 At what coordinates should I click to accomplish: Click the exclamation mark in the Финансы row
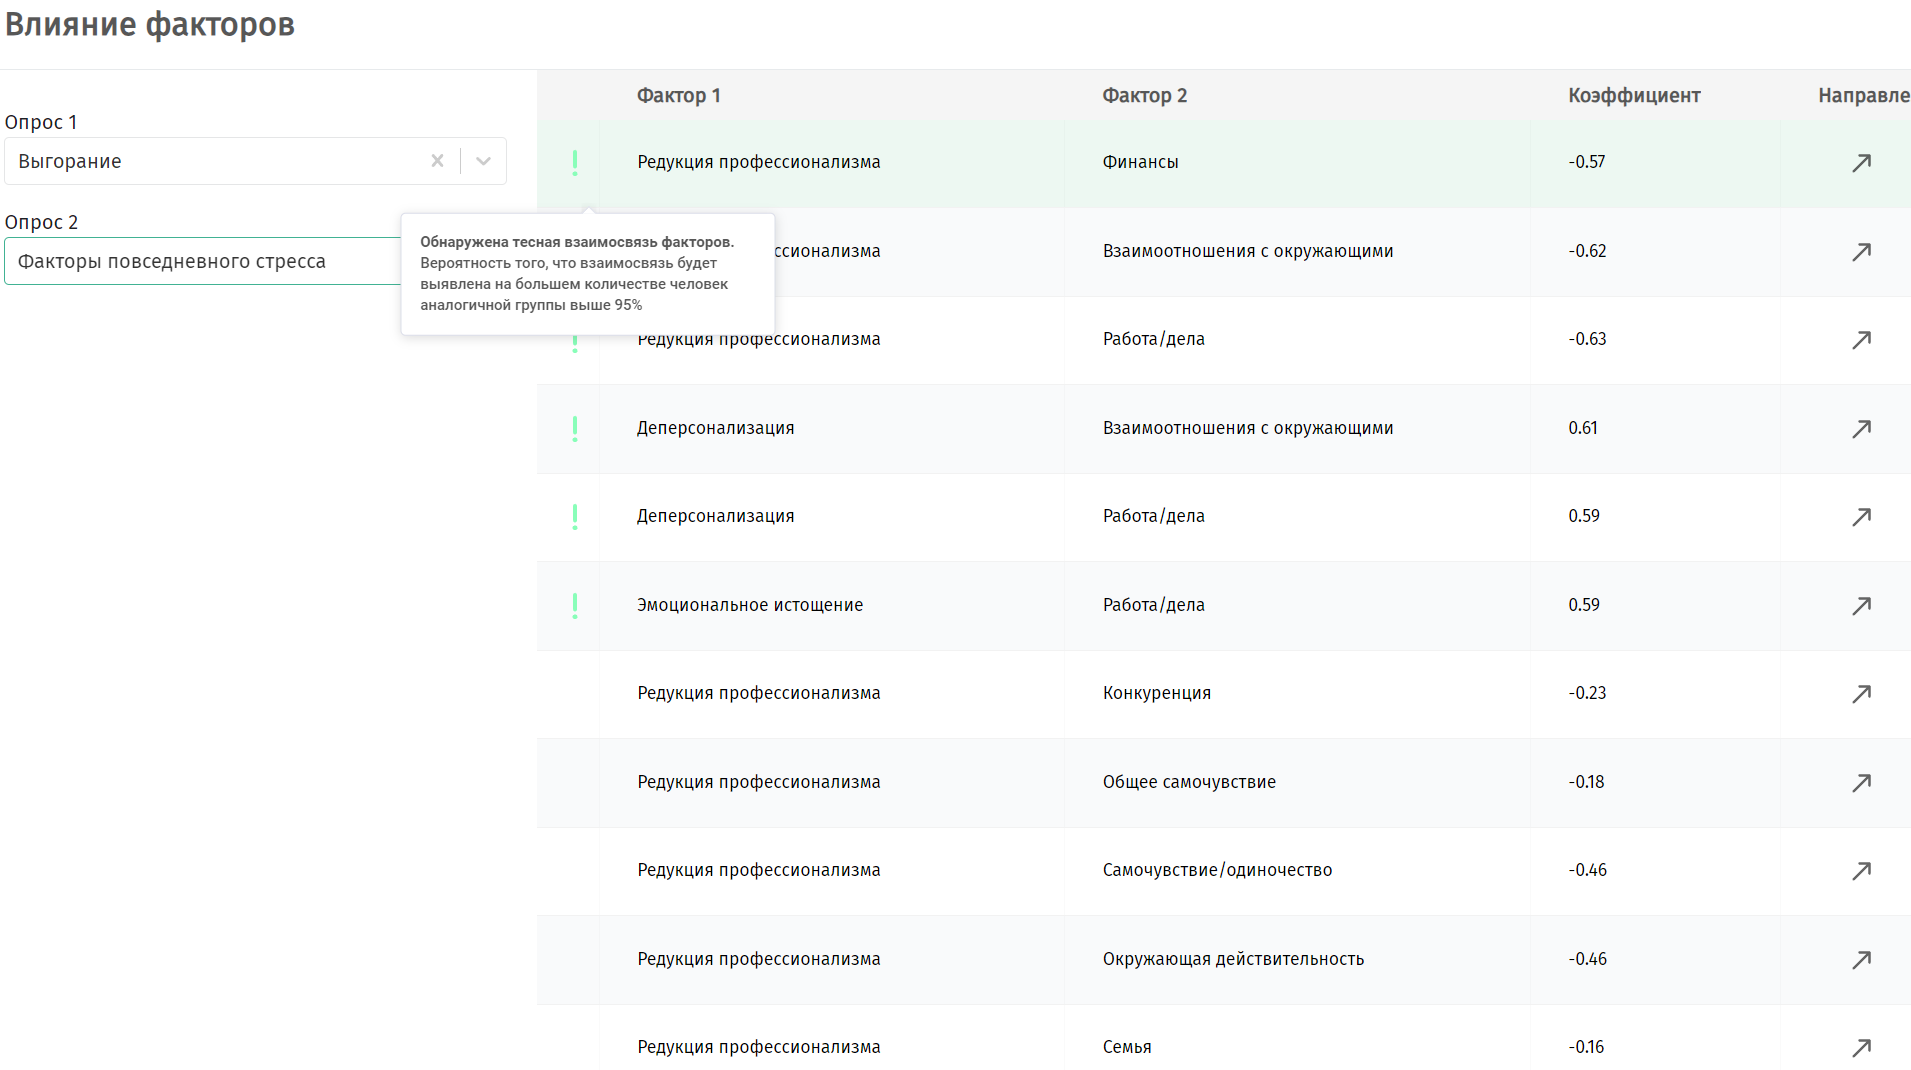tap(575, 163)
